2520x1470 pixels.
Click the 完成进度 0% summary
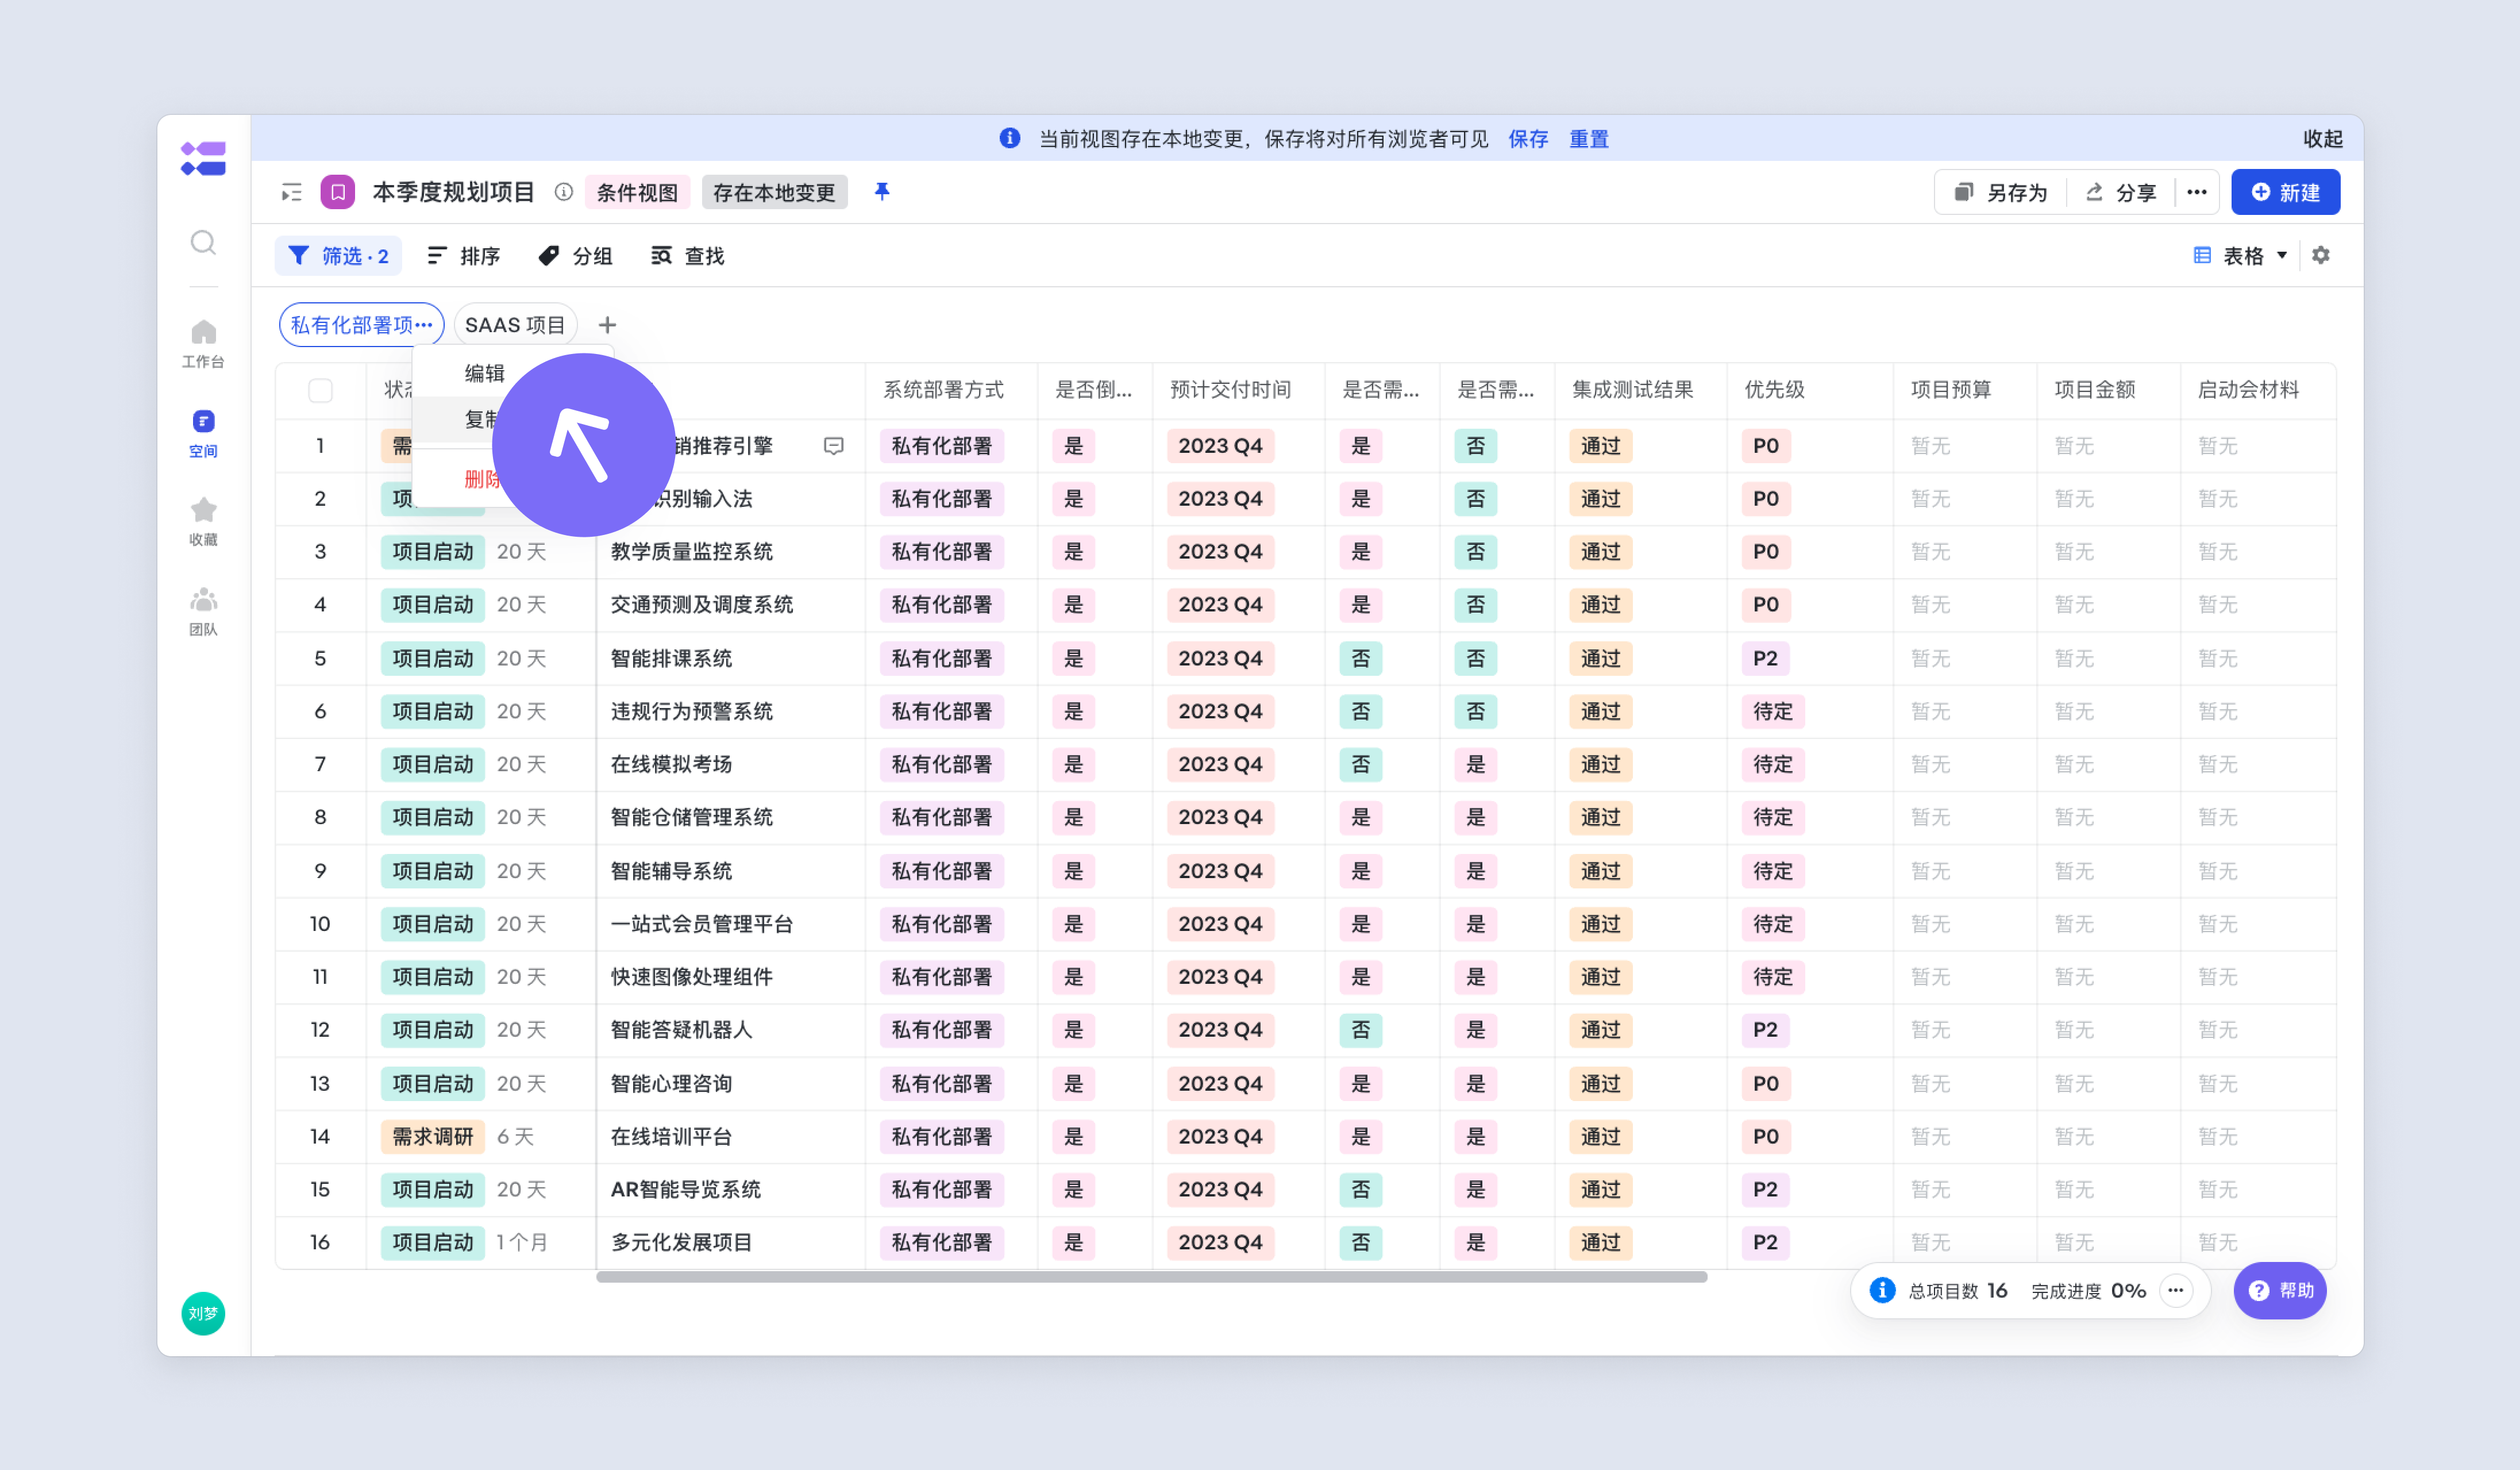point(2088,1291)
